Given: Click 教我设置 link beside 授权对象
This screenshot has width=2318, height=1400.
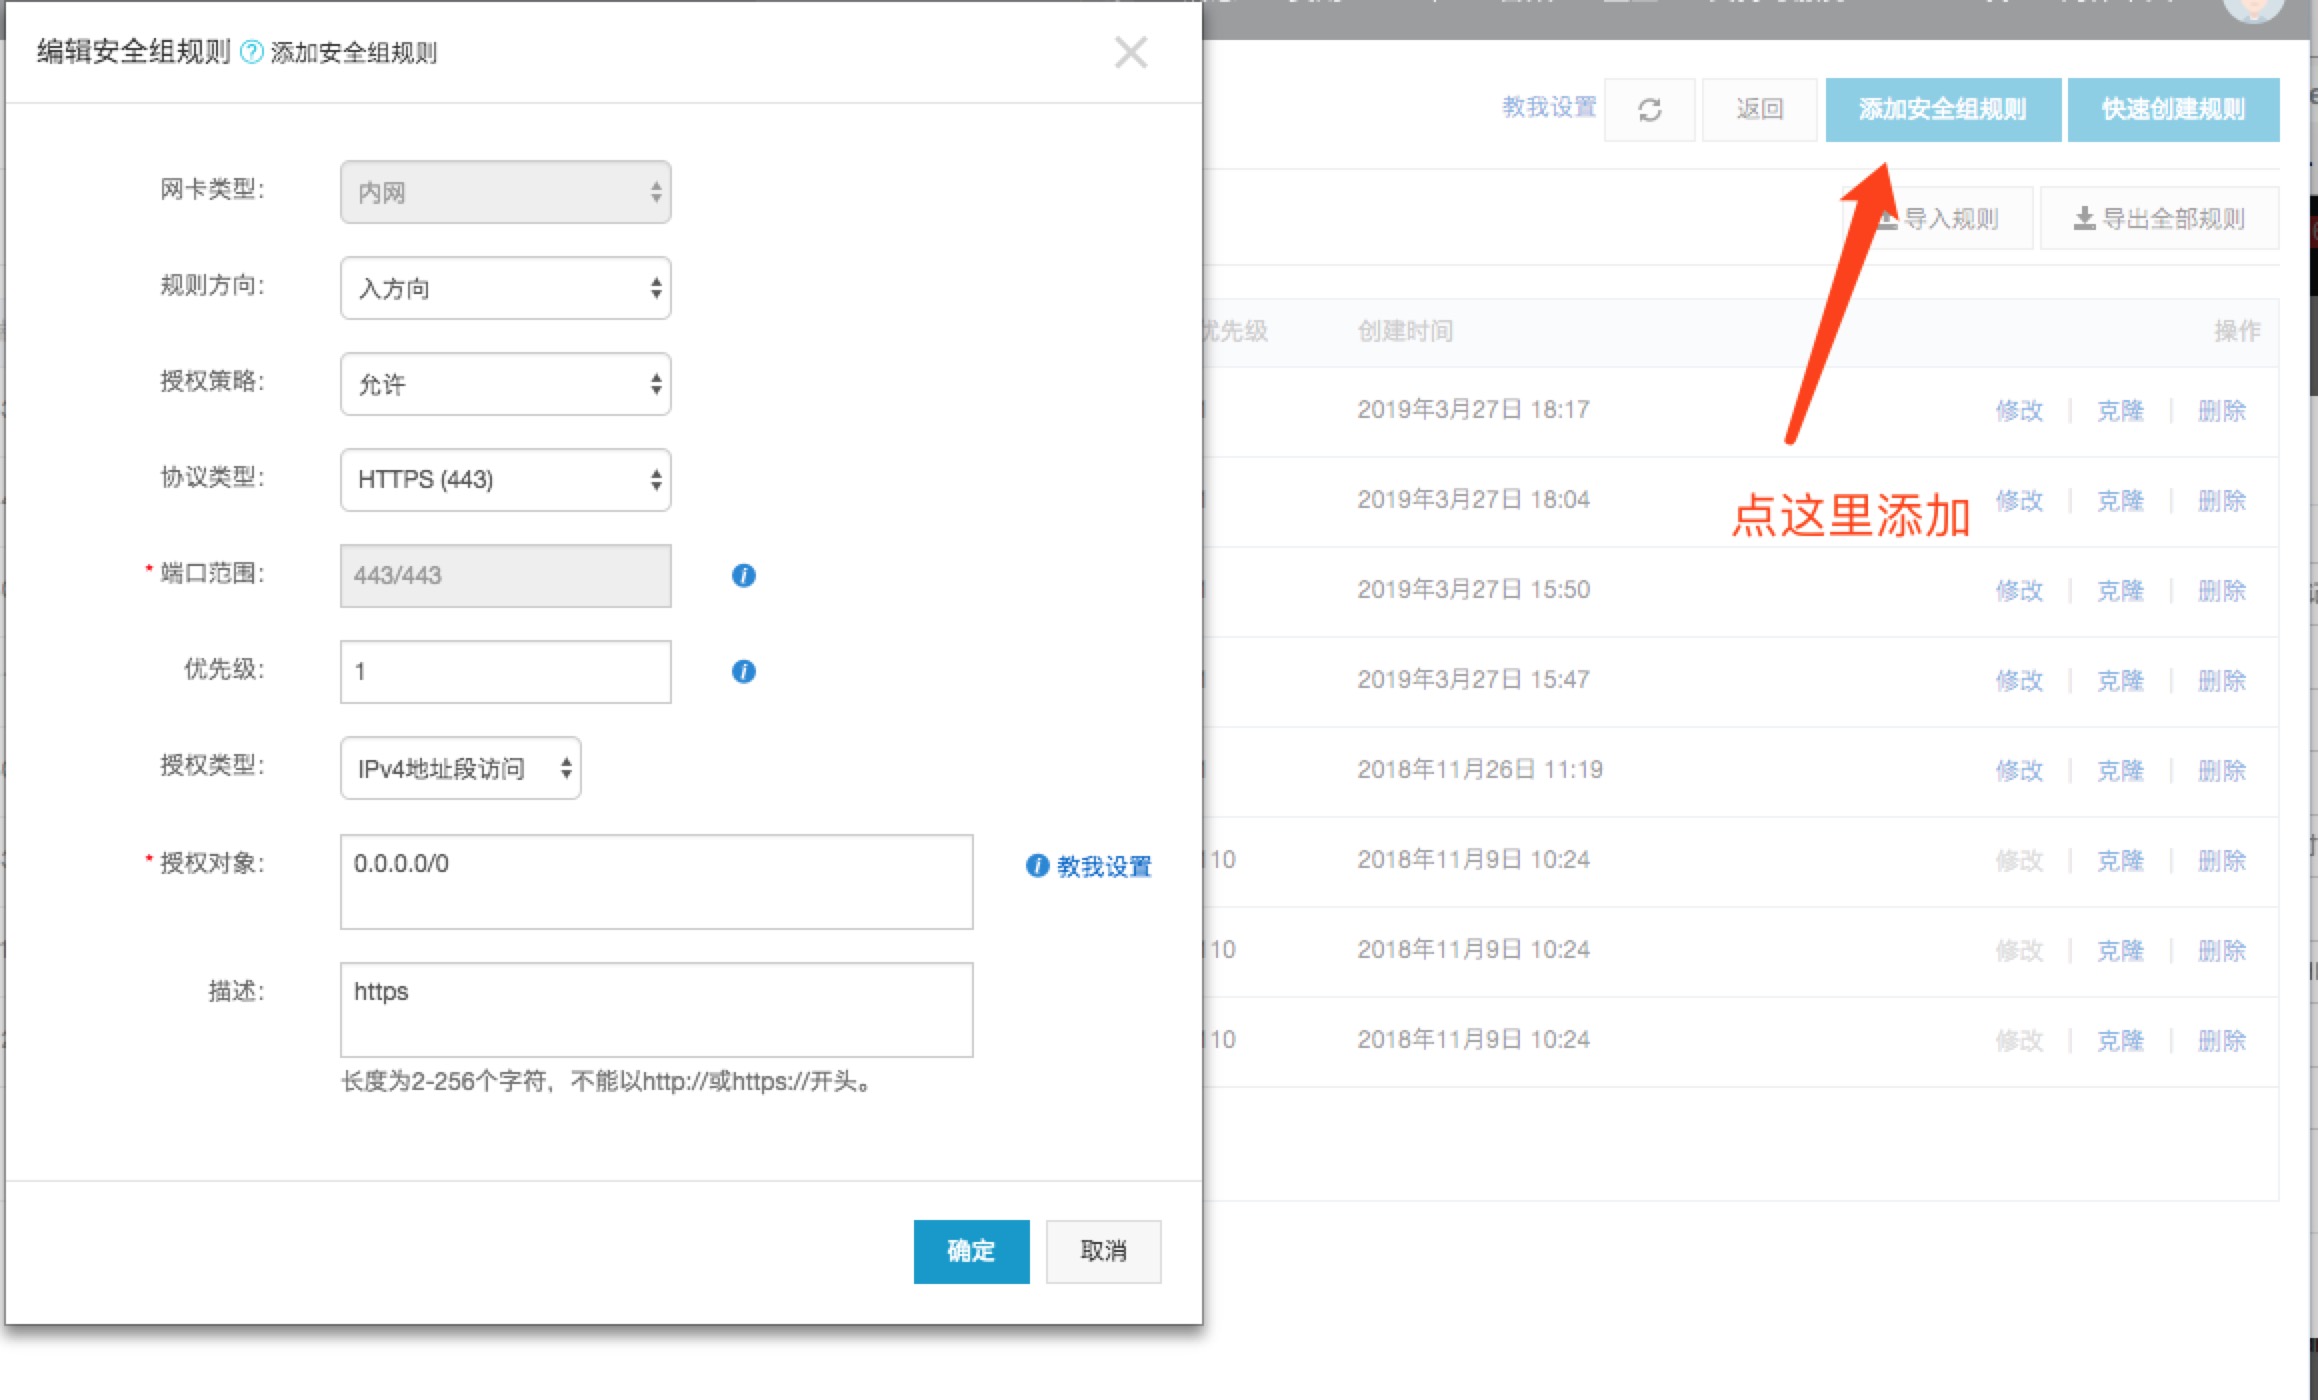Looking at the screenshot, I should pyautogui.click(x=1104, y=866).
